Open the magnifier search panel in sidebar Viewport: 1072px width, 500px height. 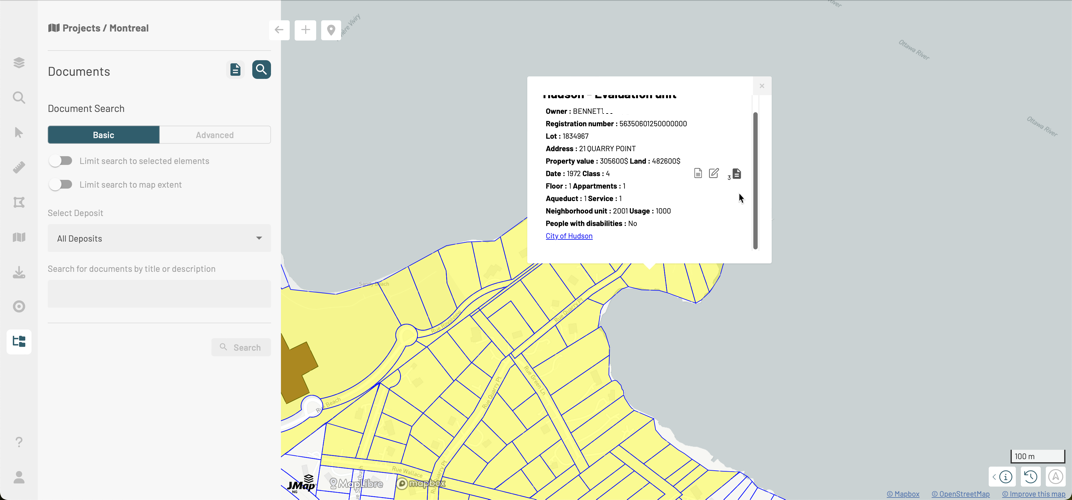pos(19,98)
